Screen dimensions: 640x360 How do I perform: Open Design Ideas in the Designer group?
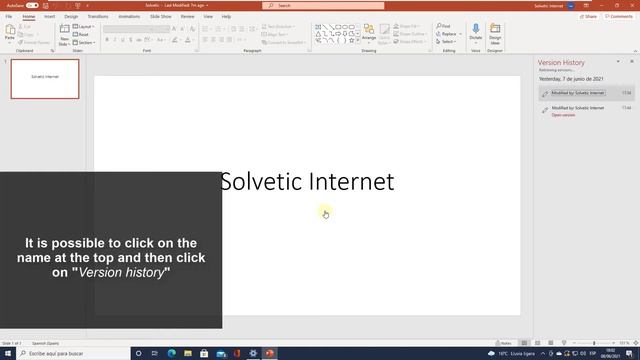tap(495, 33)
